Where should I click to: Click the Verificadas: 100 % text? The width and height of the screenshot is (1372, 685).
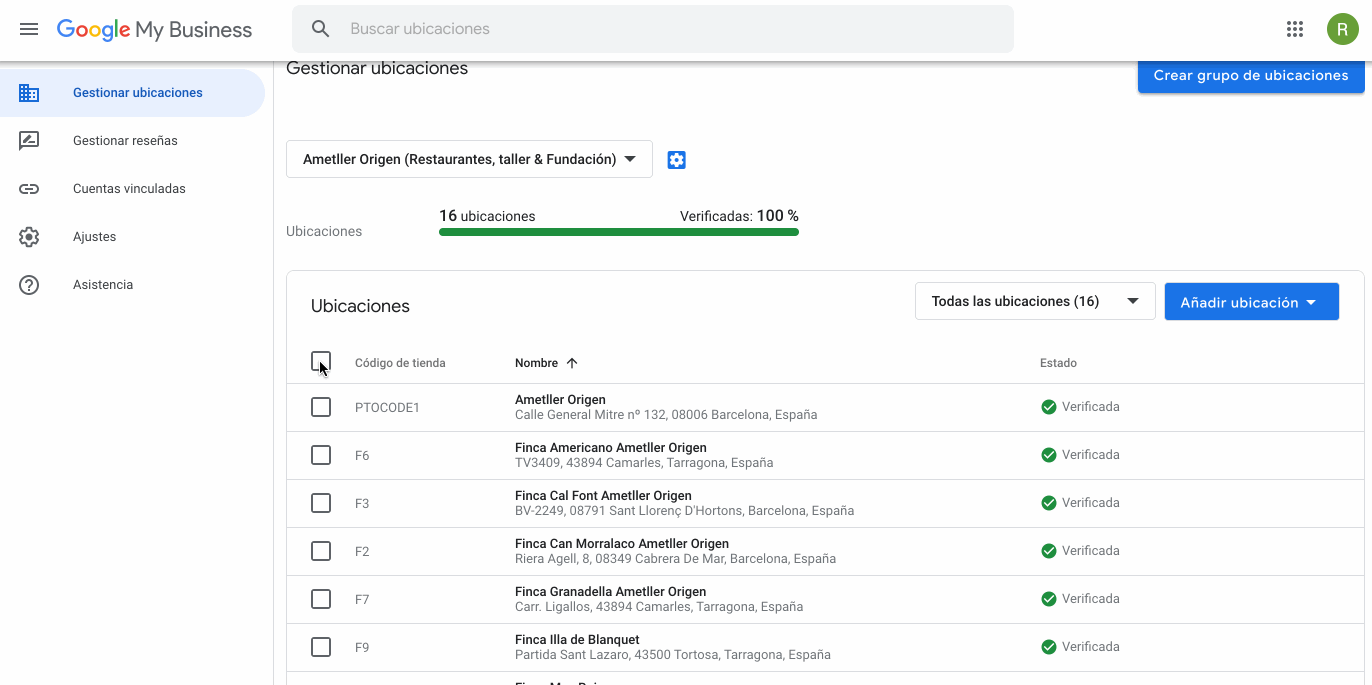click(x=739, y=216)
